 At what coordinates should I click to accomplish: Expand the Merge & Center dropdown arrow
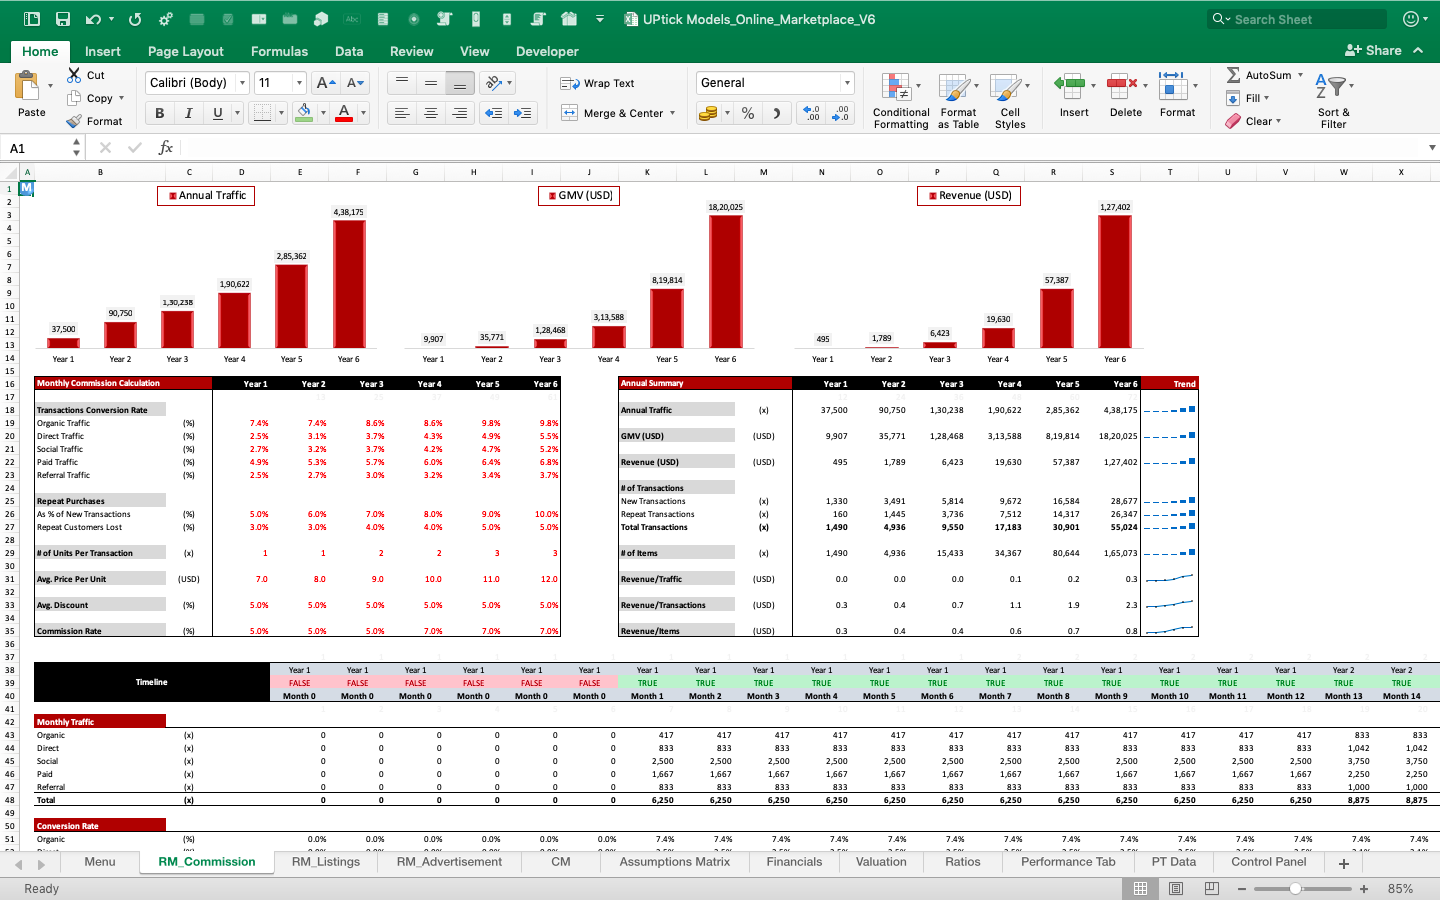(x=672, y=113)
